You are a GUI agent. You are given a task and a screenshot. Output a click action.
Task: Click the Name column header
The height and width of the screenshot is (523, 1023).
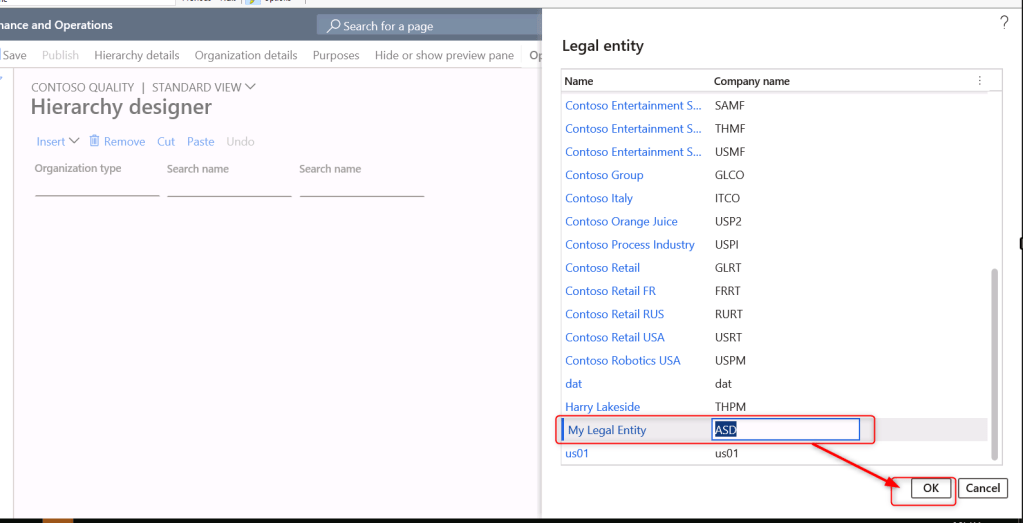click(579, 81)
